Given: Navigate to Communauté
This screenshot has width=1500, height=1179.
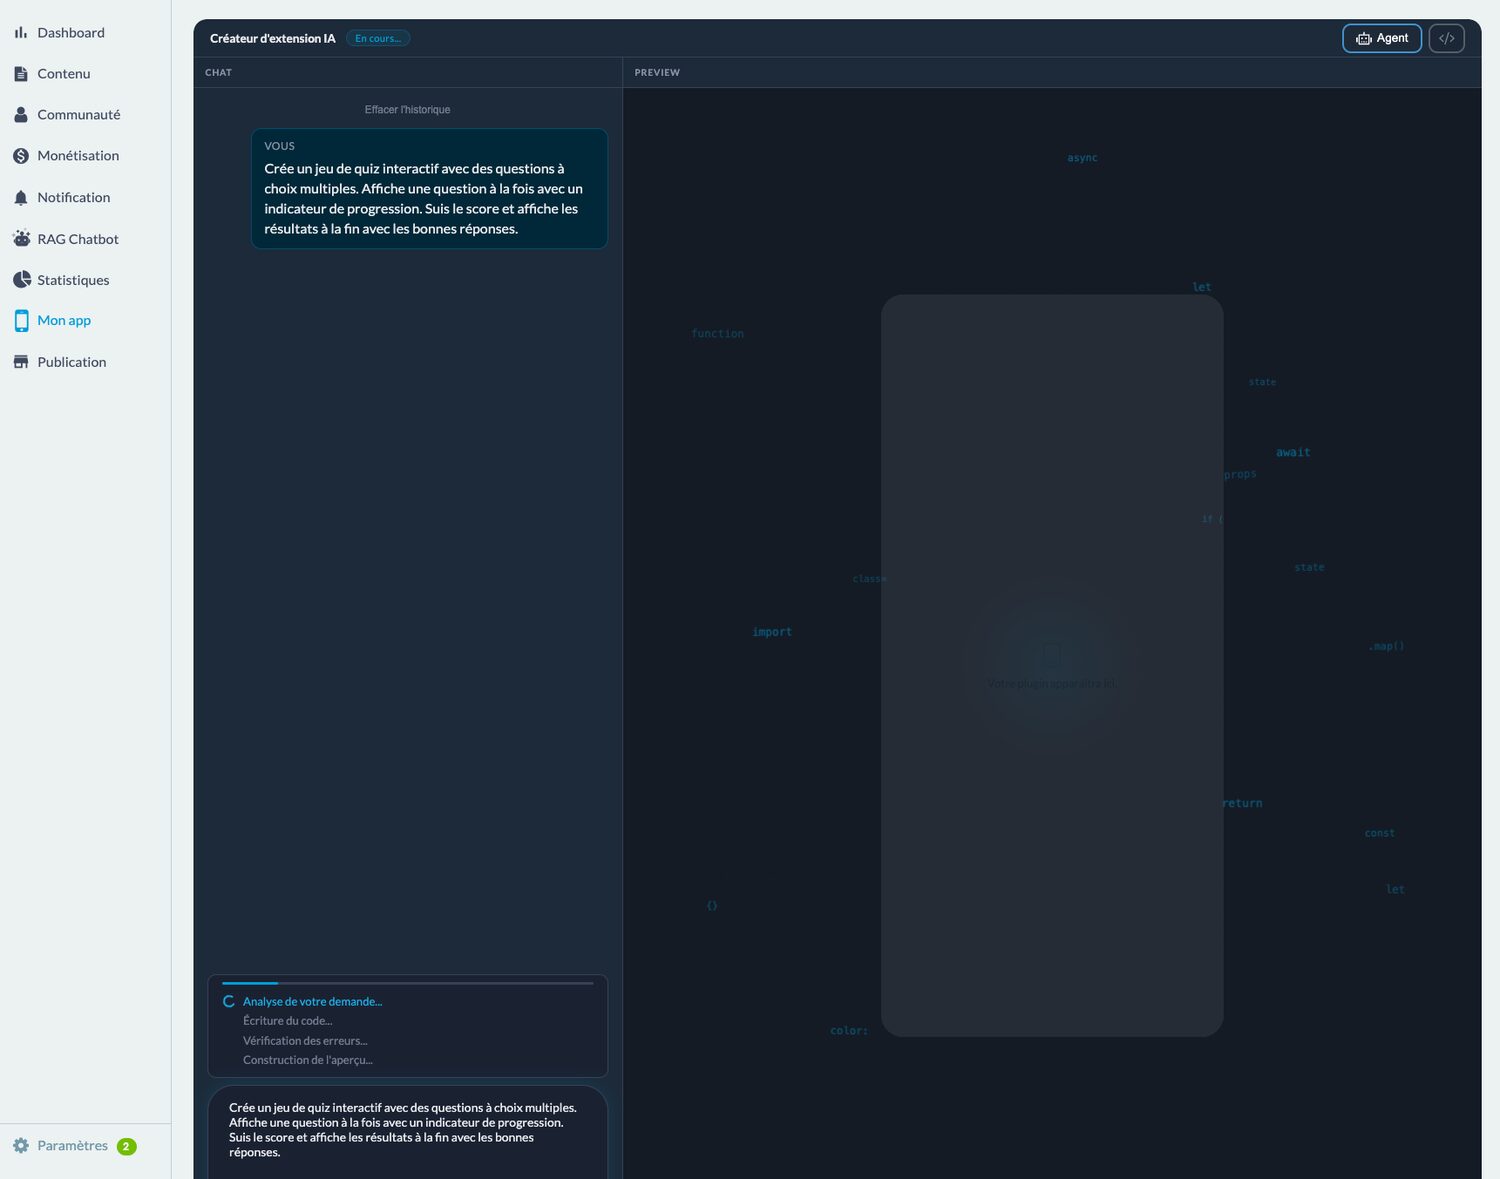Looking at the screenshot, I should (x=79, y=115).
